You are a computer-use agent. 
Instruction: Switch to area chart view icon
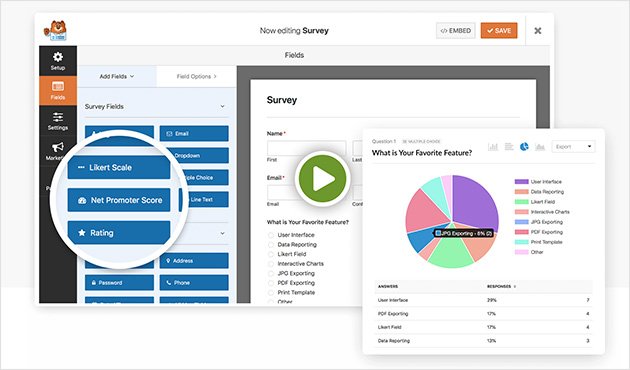click(x=540, y=147)
